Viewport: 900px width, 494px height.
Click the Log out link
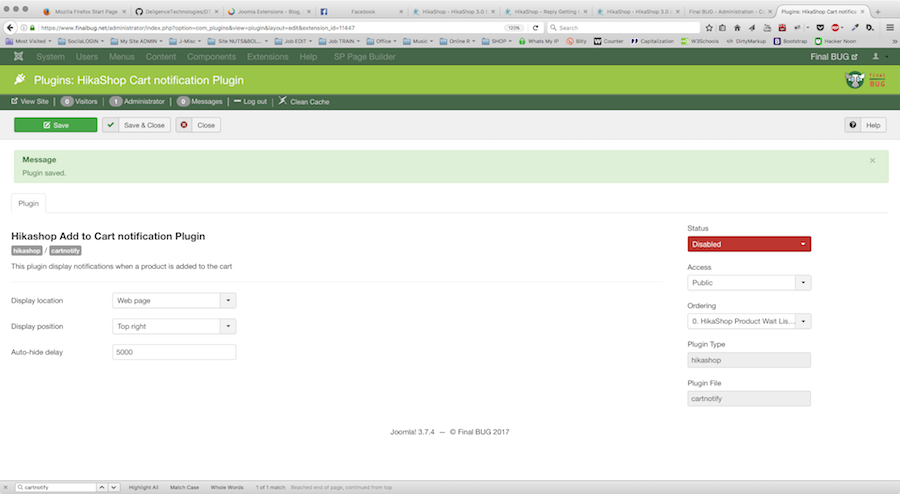pos(250,102)
